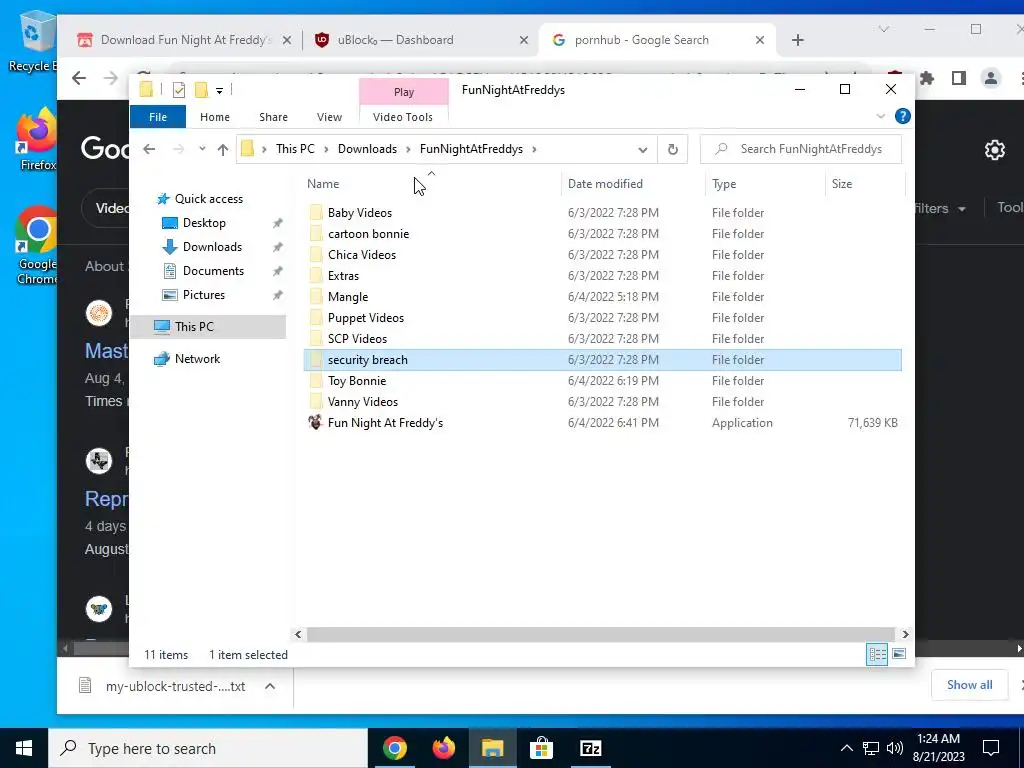Screen dimensions: 1024x768
Task: Click the Properties quick access toolbar icon
Action: [178, 90]
